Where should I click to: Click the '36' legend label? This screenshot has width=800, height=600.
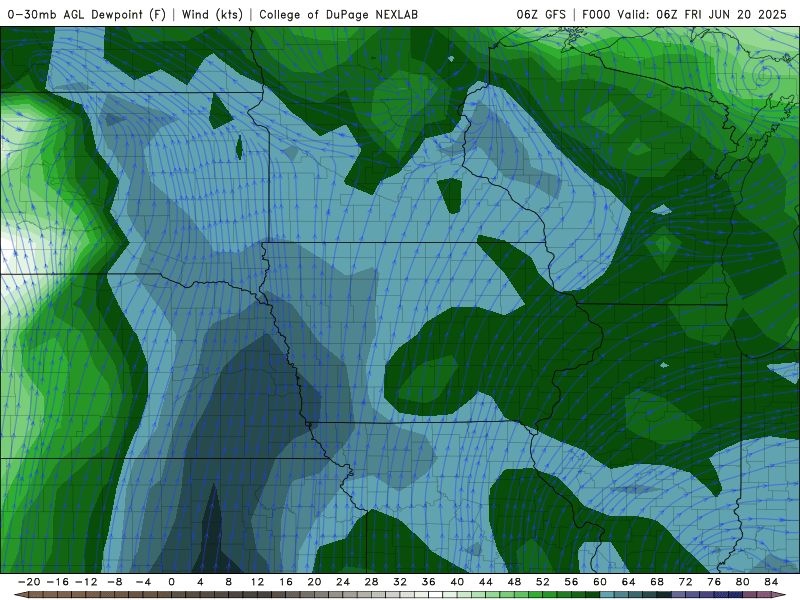429,582
